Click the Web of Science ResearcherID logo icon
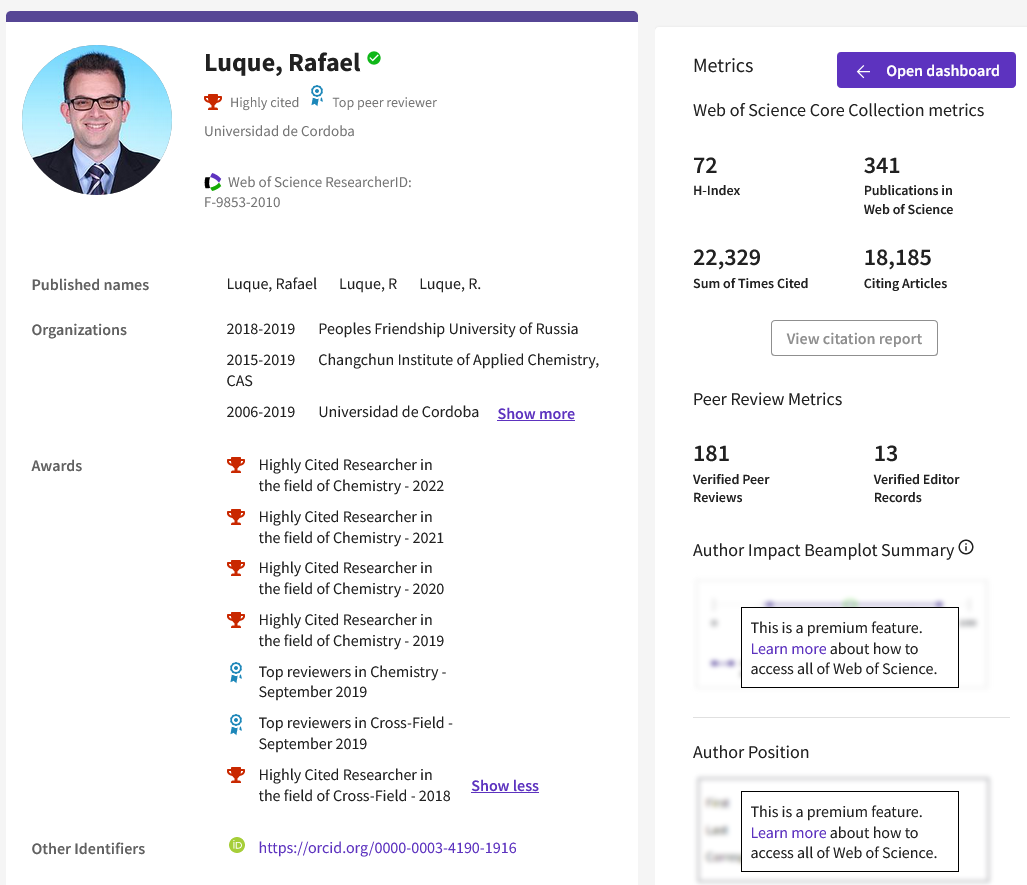The width and height of the screenshot is (1027, 885). click(x=213, y=182)
